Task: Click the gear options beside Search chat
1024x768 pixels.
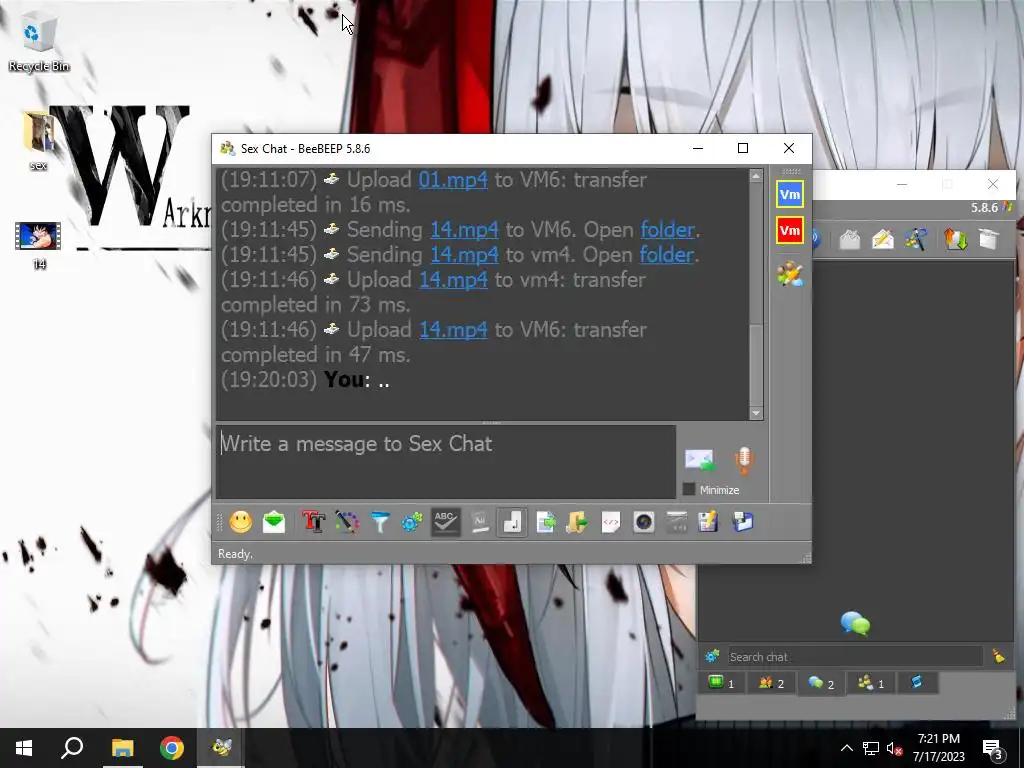Action: [x=712, y=656]
